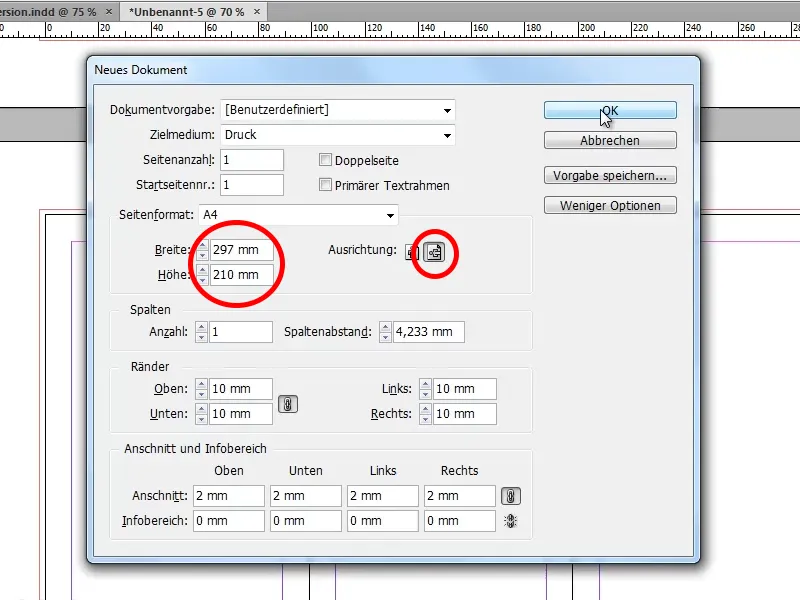Click the Ränder Oben field
800x600 pixels.
241,389
